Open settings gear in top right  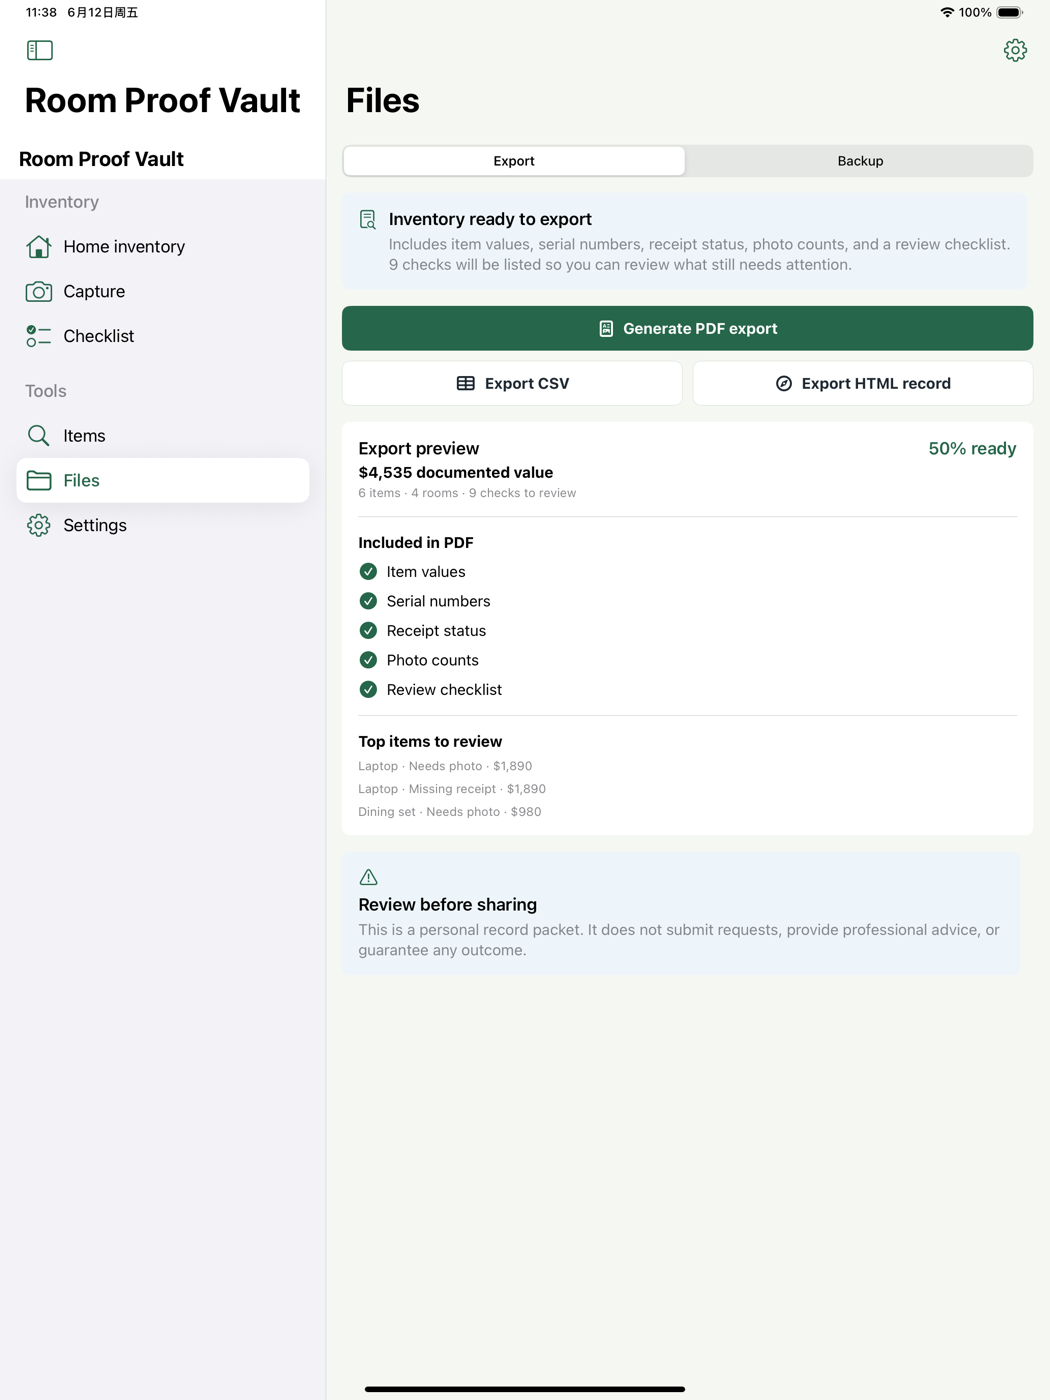click(x=1015, y=50)
